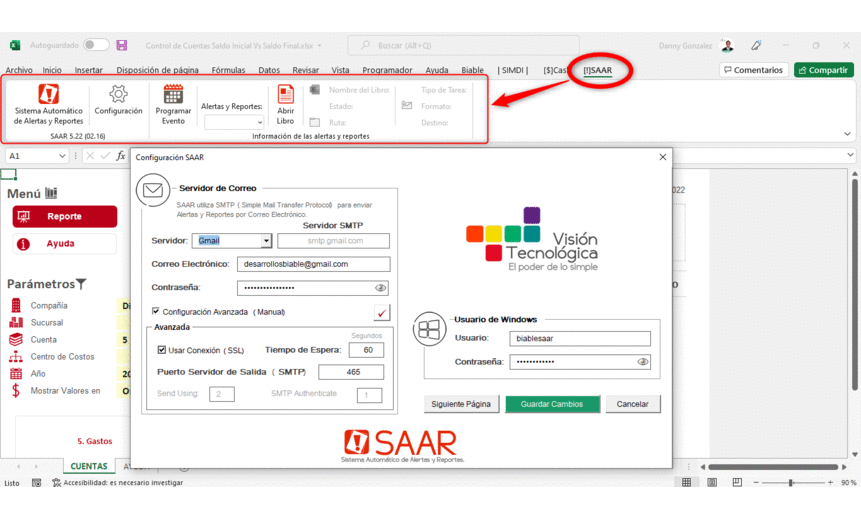Open the Servidor Gmail dropdown

coord(266,241)
